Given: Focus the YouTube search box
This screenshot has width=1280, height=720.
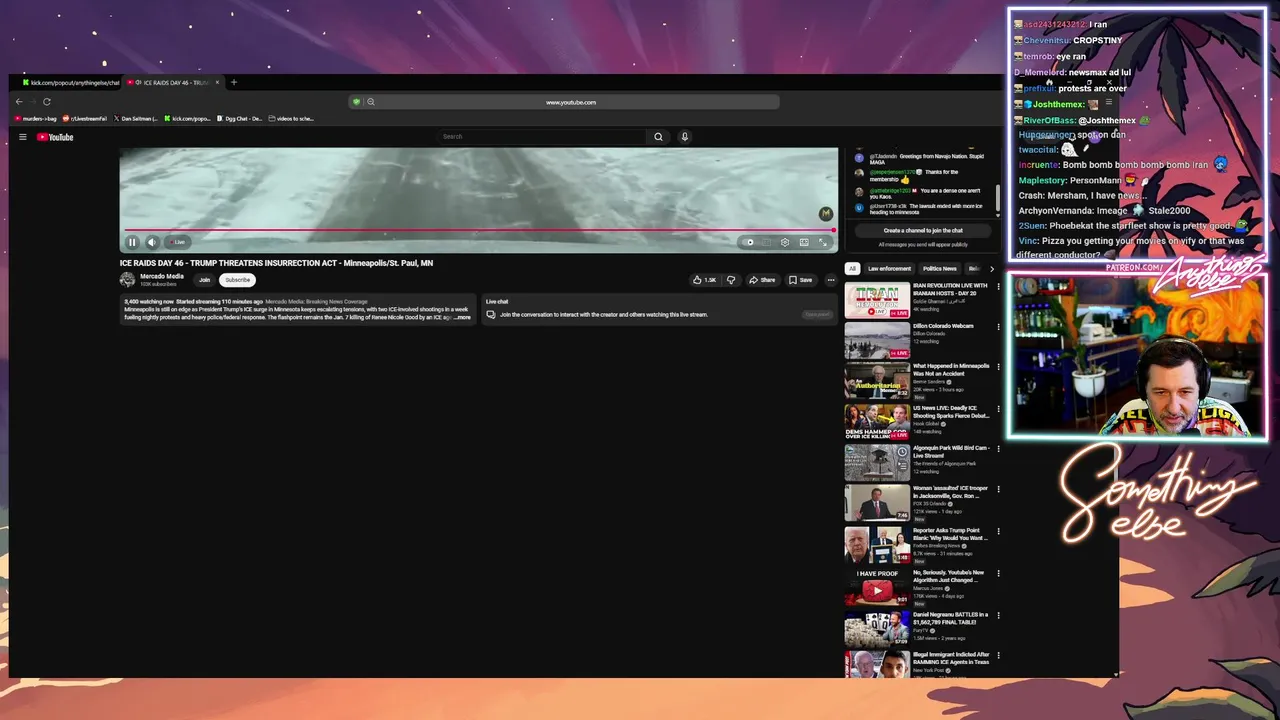Looking at the screenshot, I should click(541, 137).
